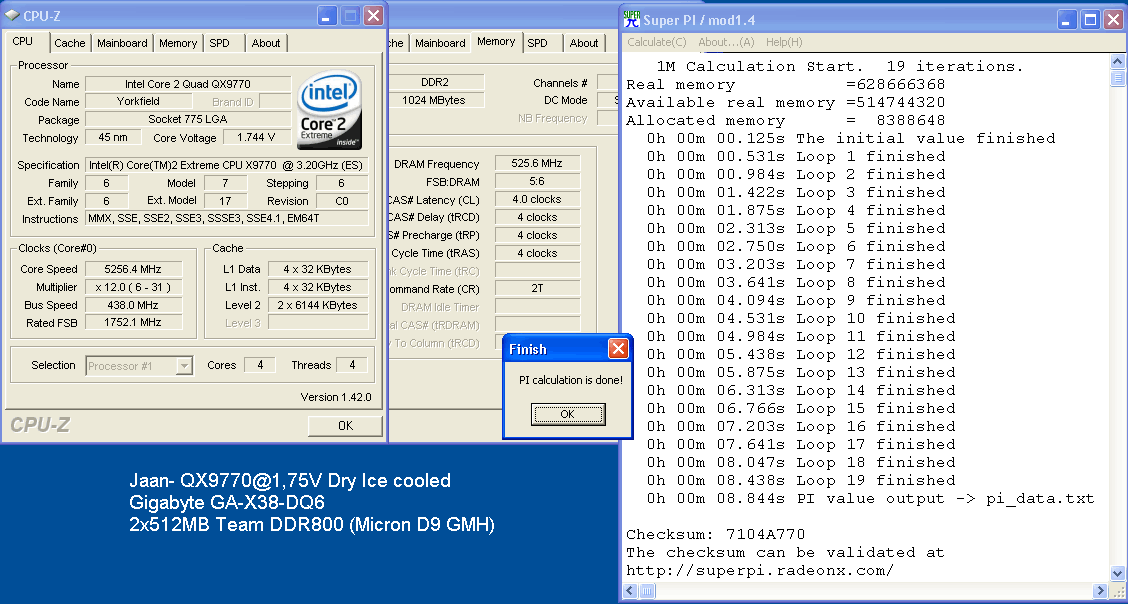Viewport: 1128px width, 604px height.
Task: Click the Revision value 'C0'
Action: (x=342, y=201)
